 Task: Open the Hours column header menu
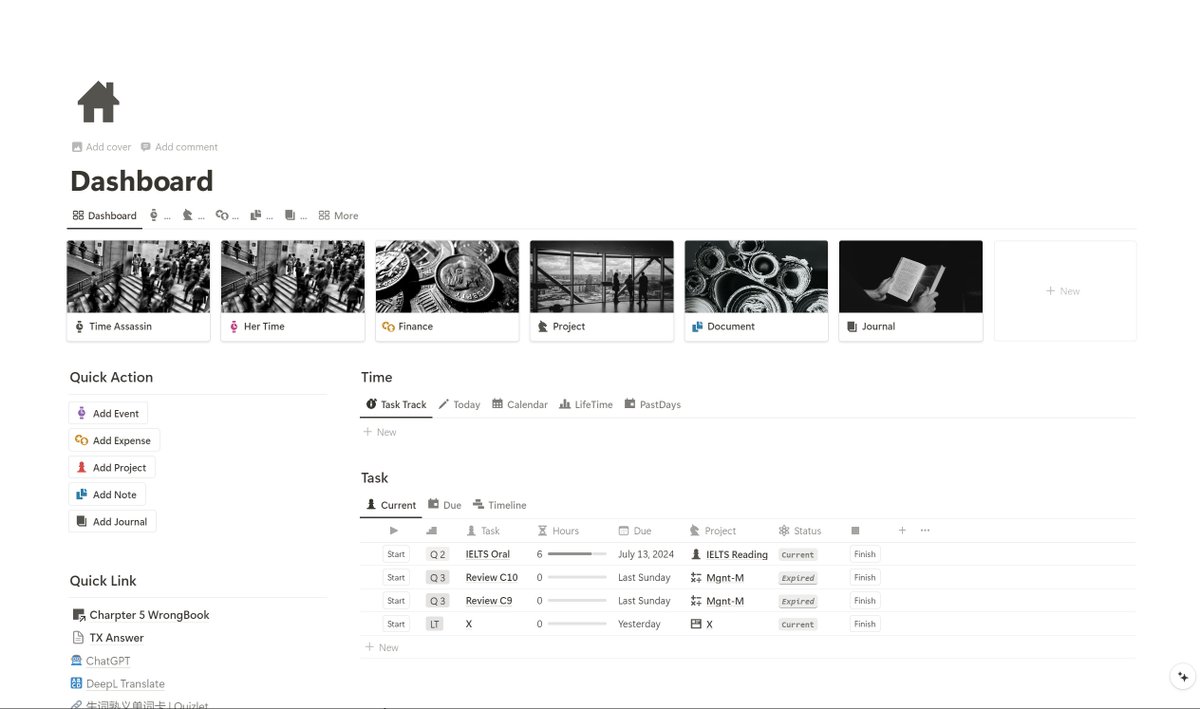click(x=558, y=531)
